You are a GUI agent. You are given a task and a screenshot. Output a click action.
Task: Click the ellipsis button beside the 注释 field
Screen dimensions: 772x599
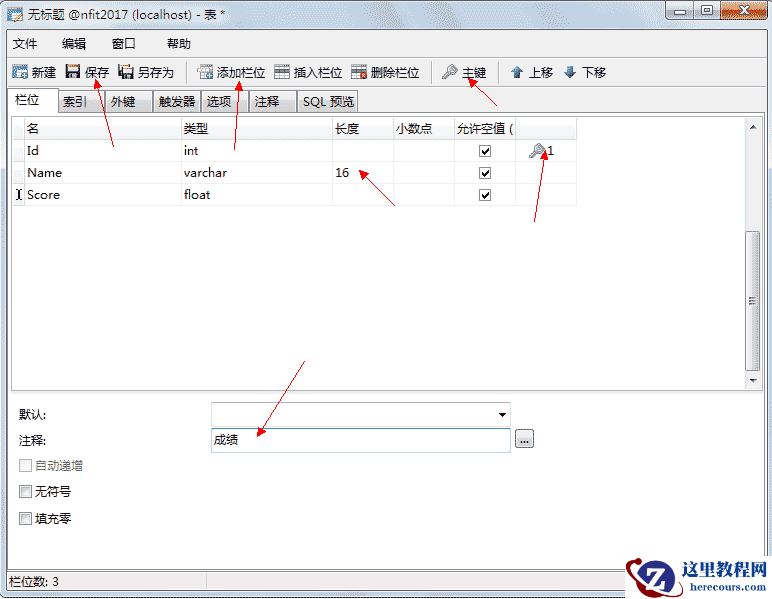pos(524,439)
